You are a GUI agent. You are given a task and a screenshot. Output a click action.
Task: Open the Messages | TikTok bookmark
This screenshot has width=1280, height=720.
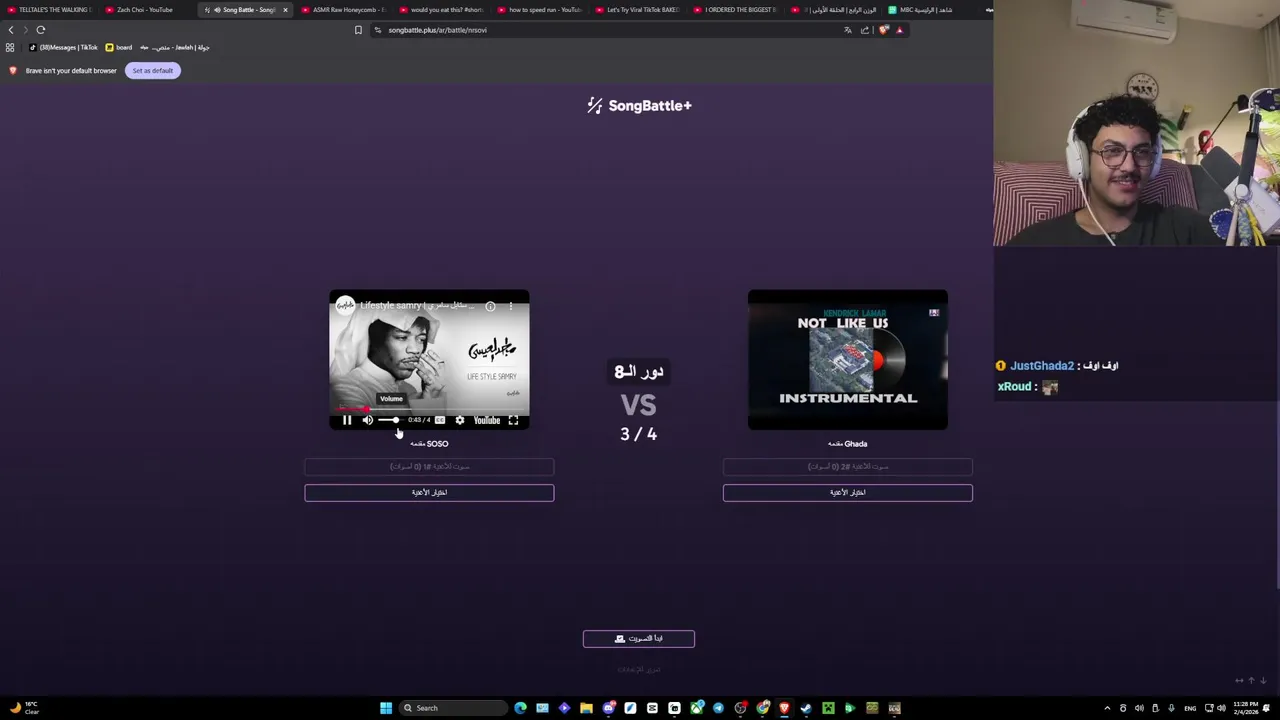click(x=63, y=47)
